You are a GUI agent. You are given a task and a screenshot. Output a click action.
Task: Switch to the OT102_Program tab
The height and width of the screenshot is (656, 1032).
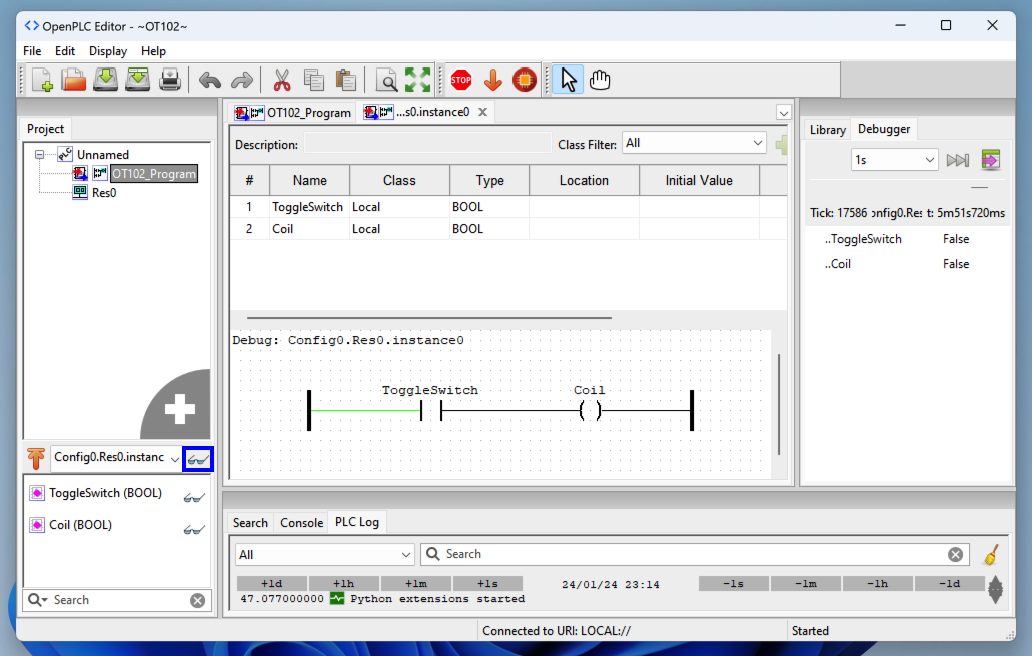point(293,113)
